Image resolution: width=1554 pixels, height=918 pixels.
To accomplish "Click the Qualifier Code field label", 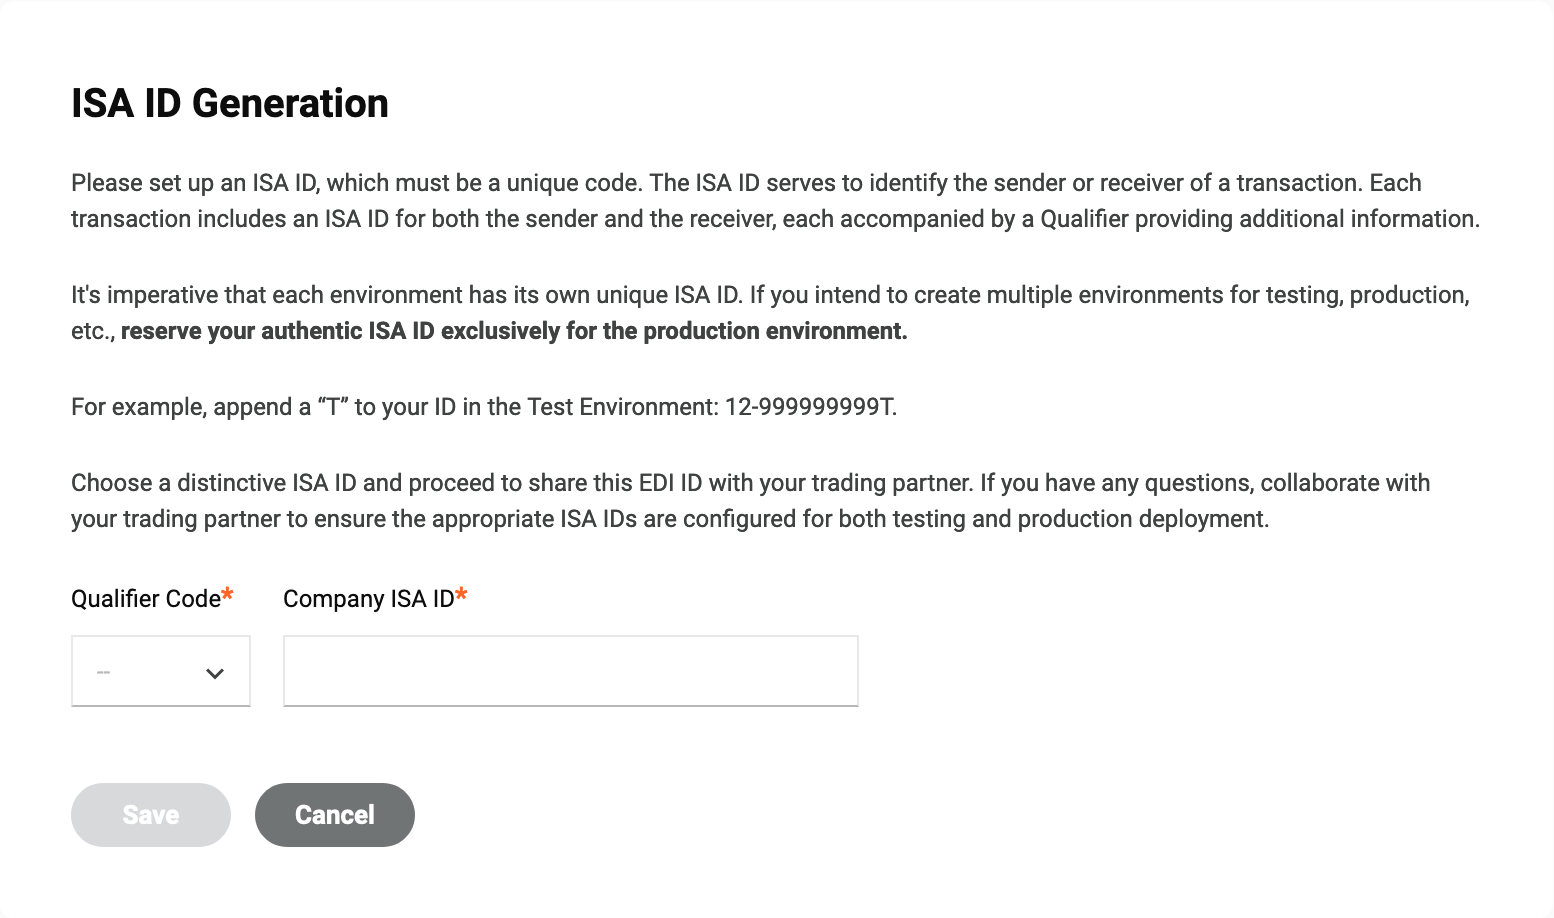I will pos(145,599).
